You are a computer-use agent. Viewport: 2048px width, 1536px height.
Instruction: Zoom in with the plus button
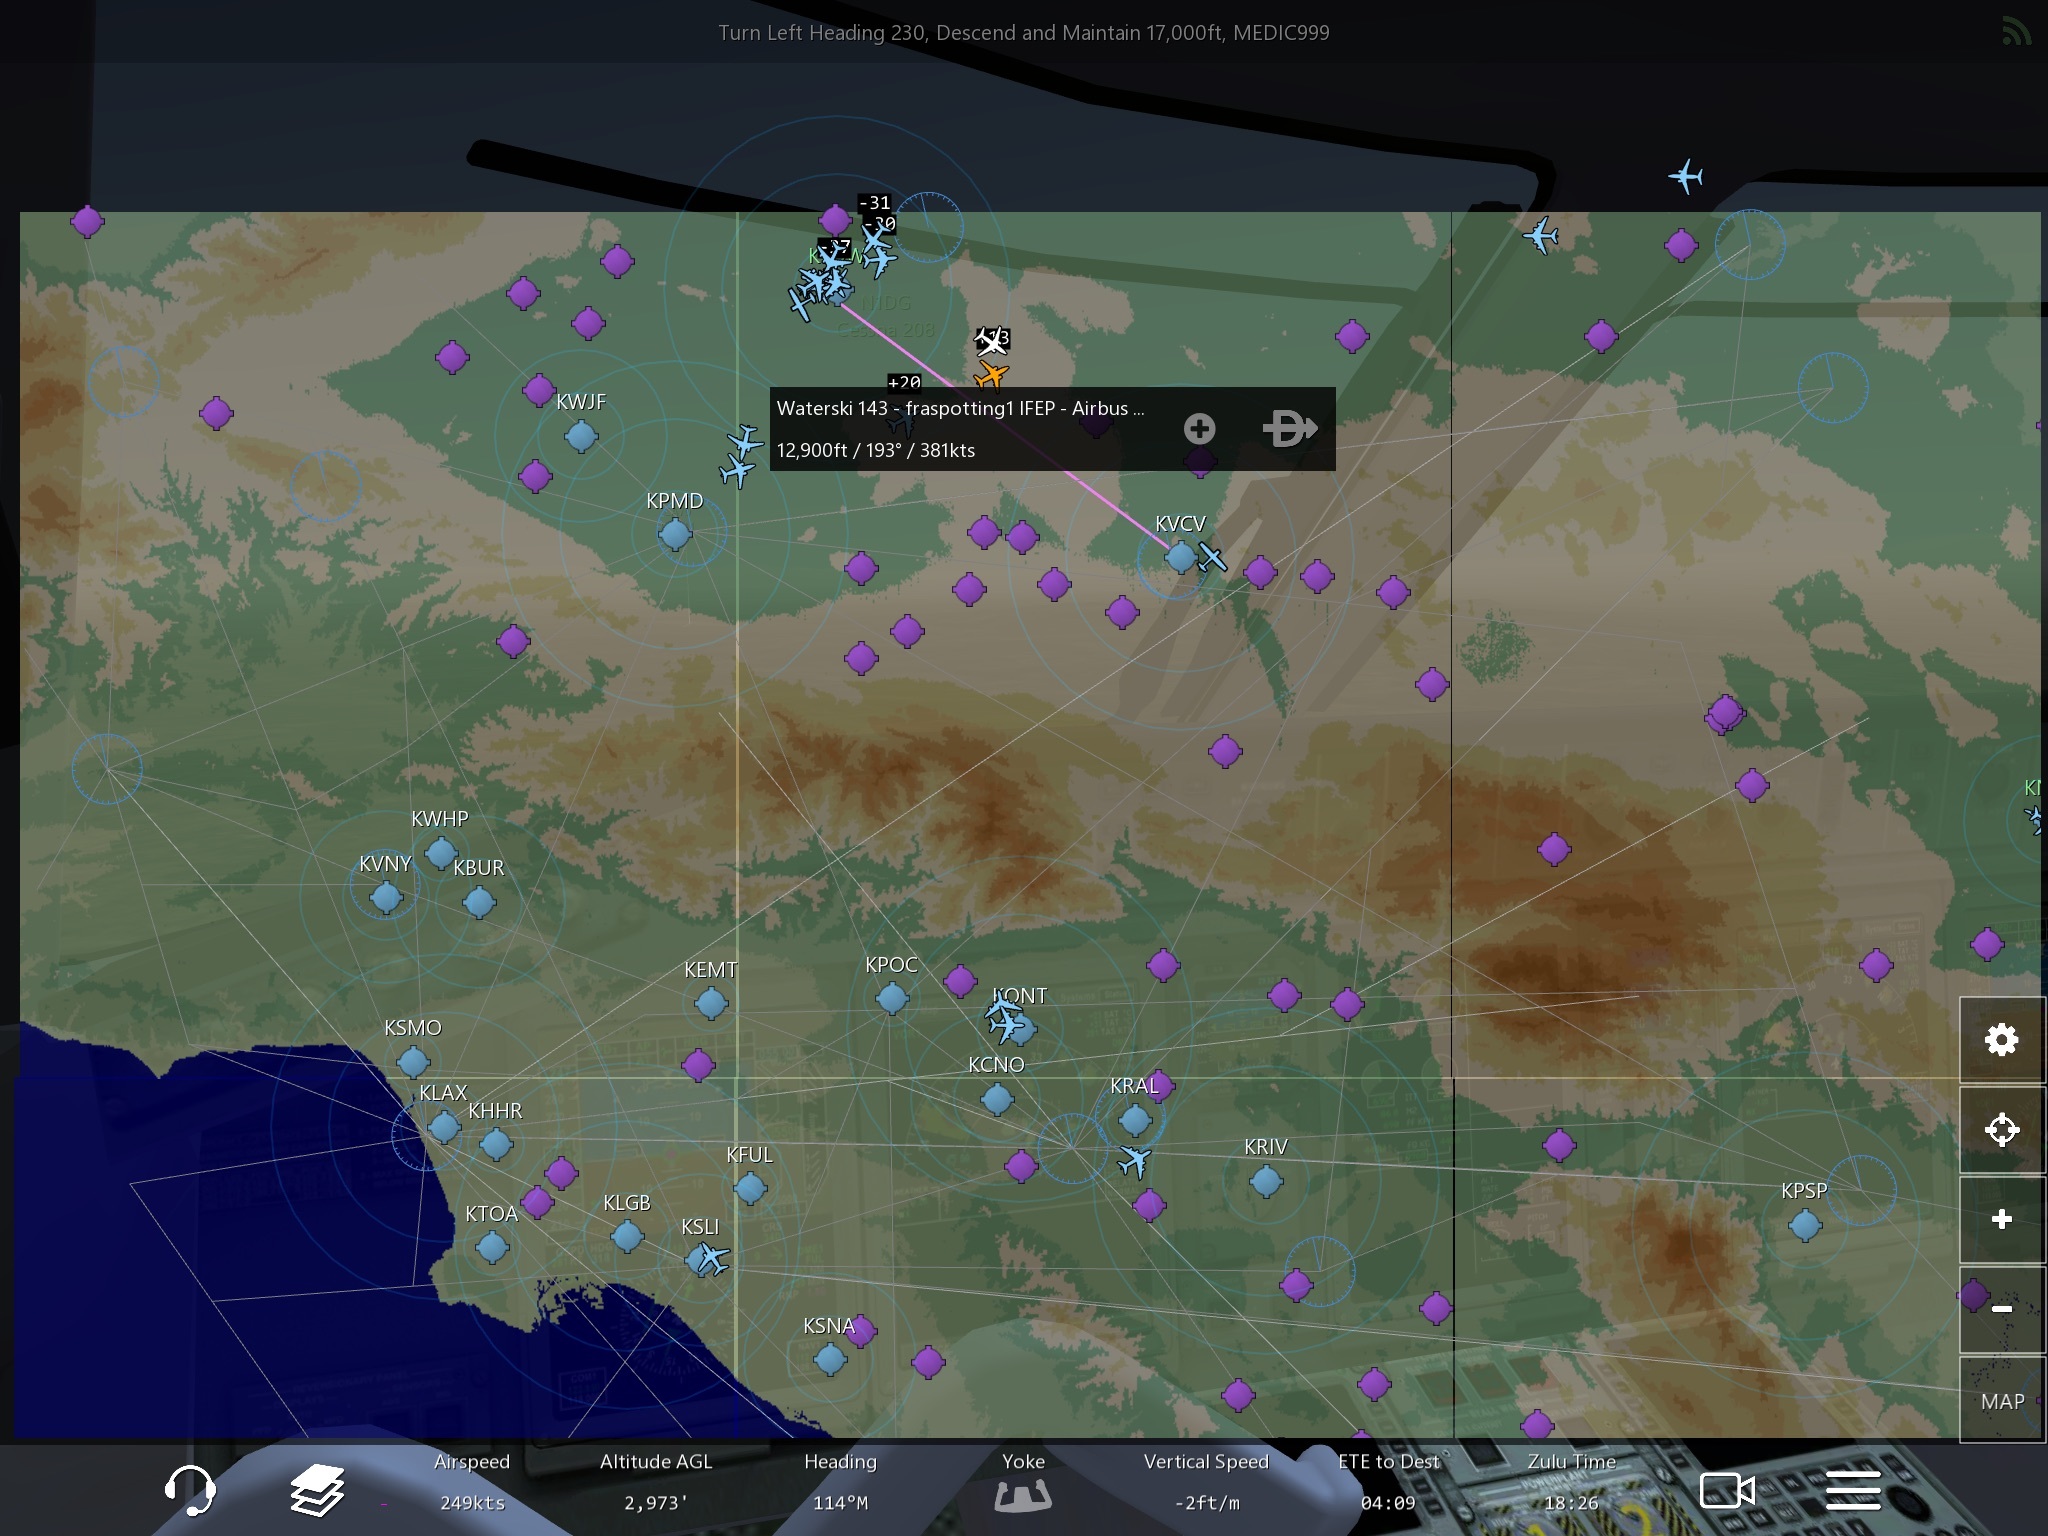(x=2001, y=1219)
